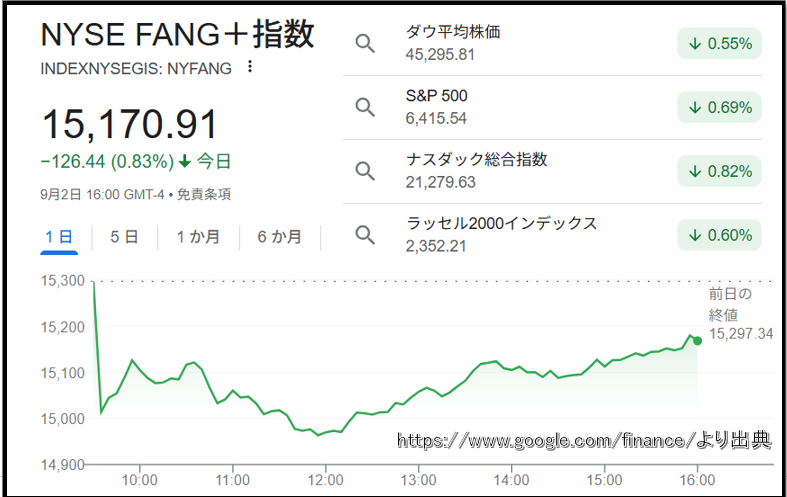The image size is (787, 497).
Task: Click the 0.82% change badge
Action: (x=719, y=171)
